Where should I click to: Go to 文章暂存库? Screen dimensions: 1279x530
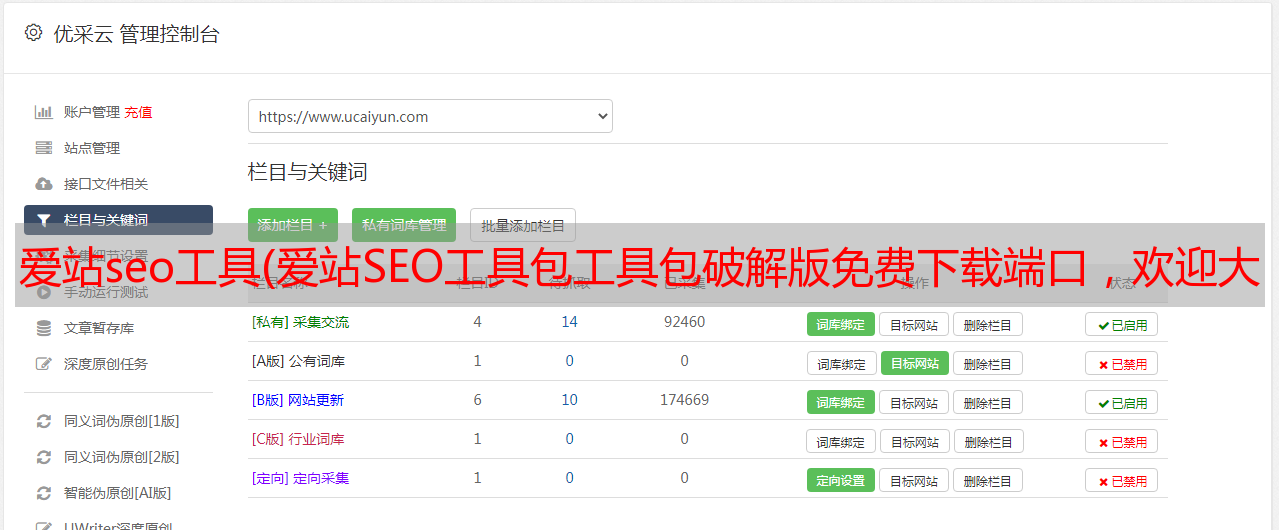coord(99,328)
